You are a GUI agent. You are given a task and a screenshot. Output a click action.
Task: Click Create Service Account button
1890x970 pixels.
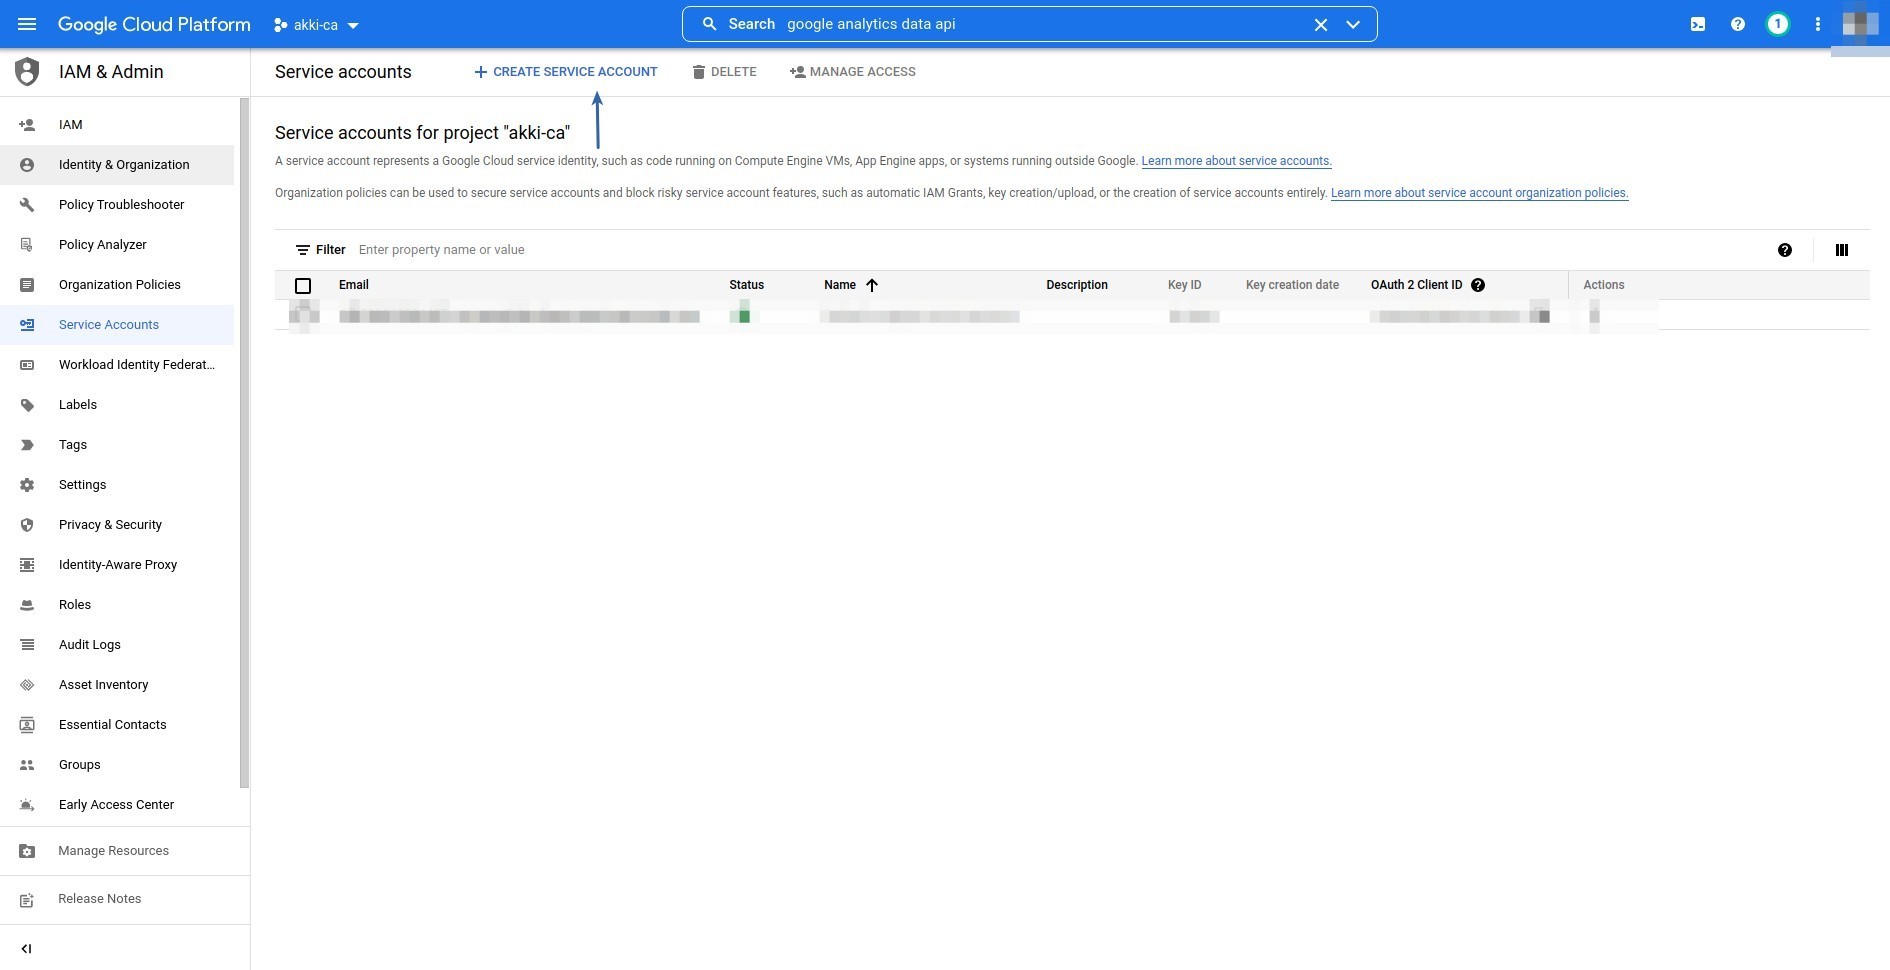(x=566, y=72)
